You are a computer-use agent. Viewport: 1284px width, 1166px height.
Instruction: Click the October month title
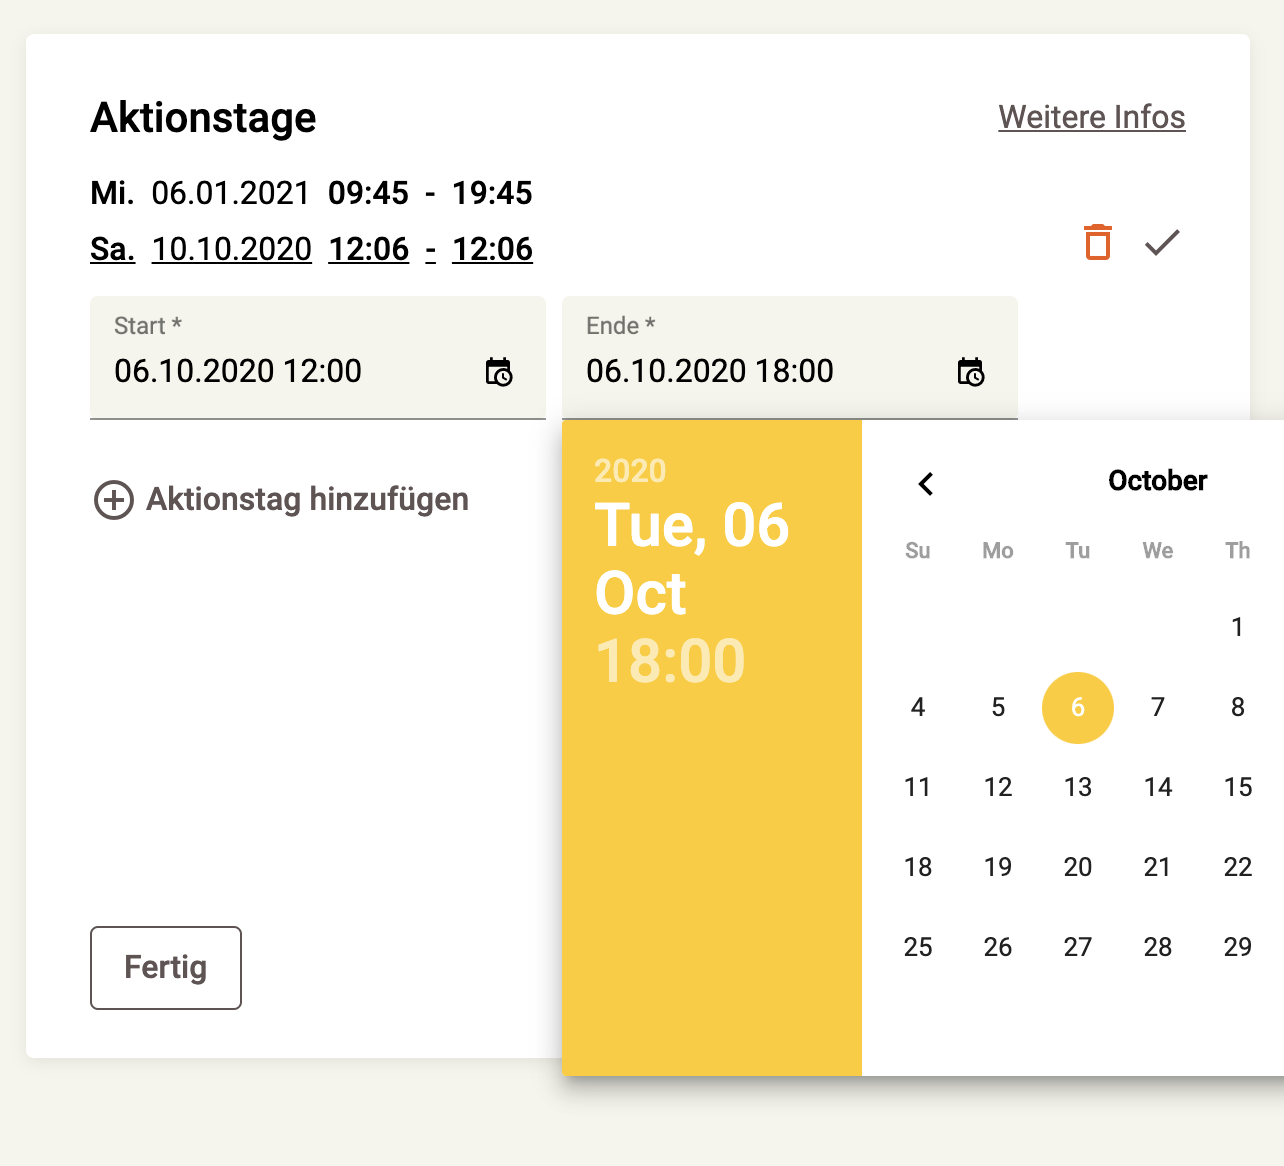[x=1158, y=481]
